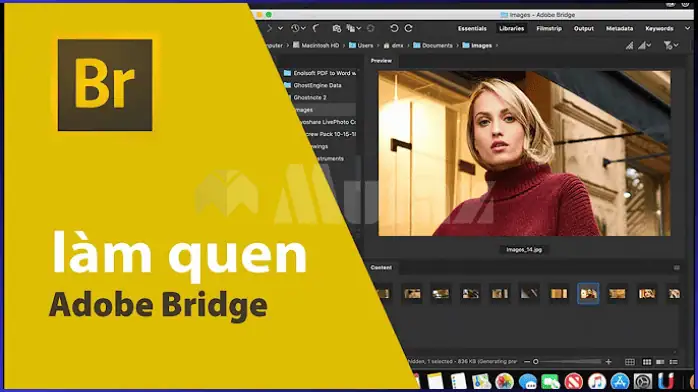This screenshot has height=392, width=698.
Task: Expand the workspace switcher chevron
Action: tap(687, 28)
